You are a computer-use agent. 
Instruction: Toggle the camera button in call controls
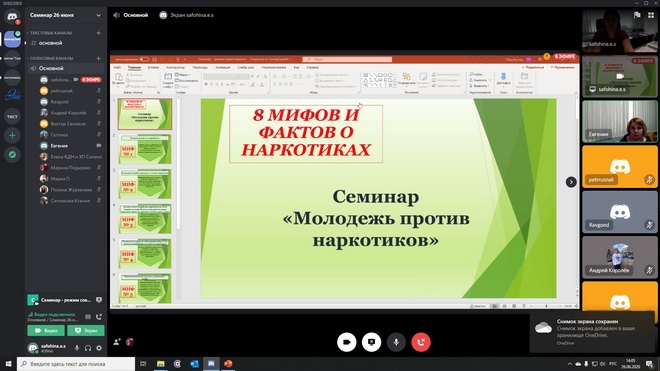click(346, 342)
